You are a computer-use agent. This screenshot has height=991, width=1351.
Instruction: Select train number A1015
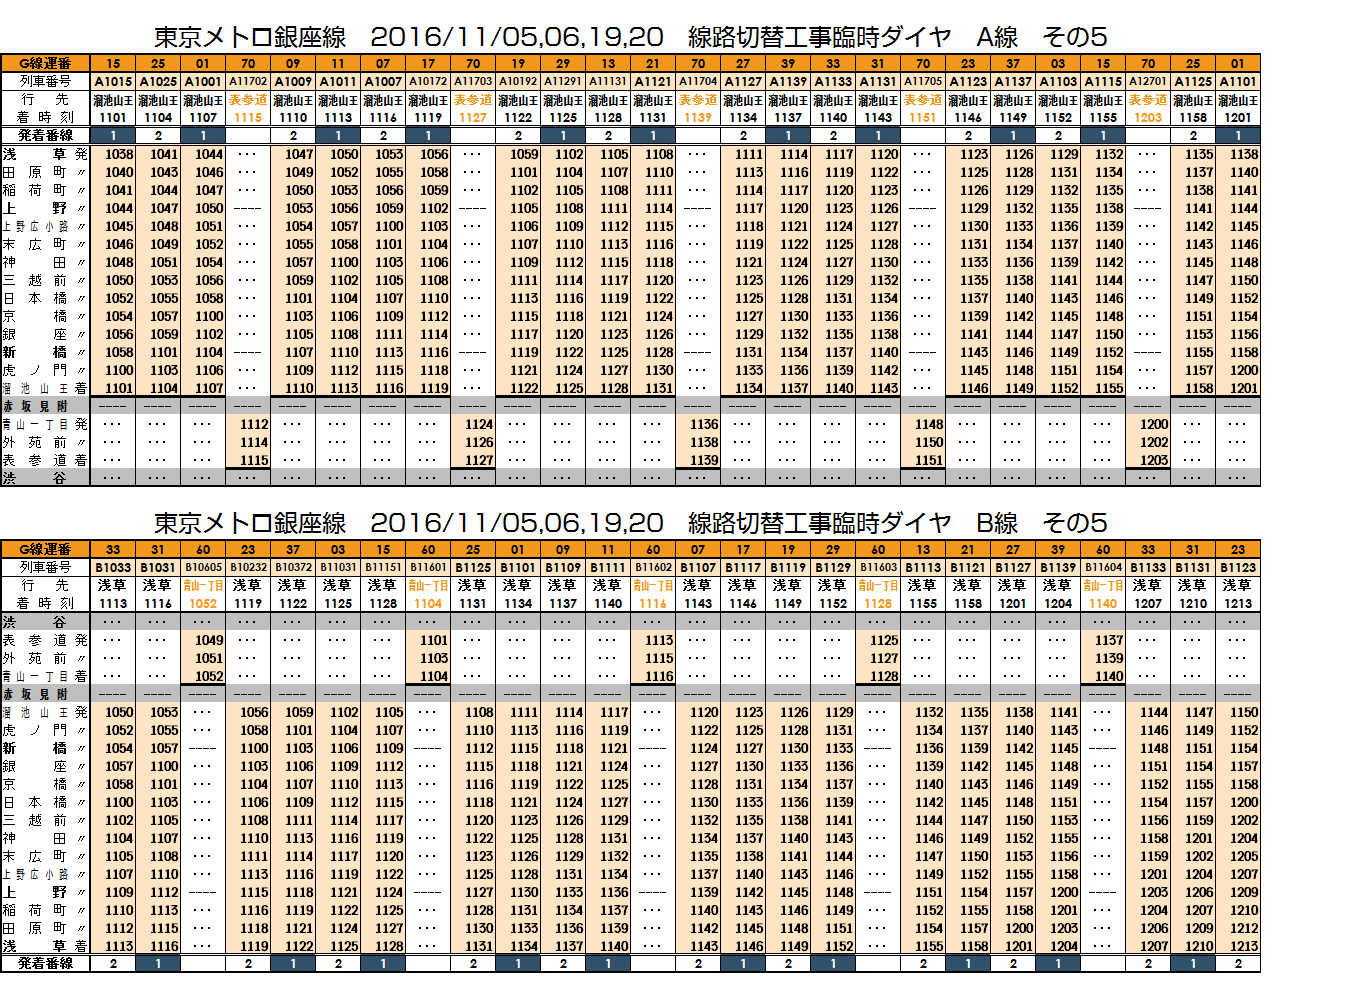113,81
